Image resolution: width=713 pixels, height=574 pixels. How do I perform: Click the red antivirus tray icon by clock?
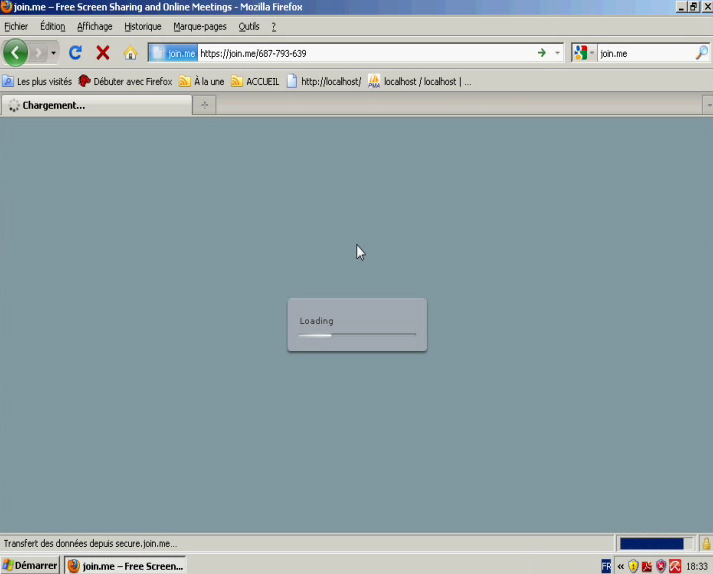pyautogui.click(x=675, y=566)
